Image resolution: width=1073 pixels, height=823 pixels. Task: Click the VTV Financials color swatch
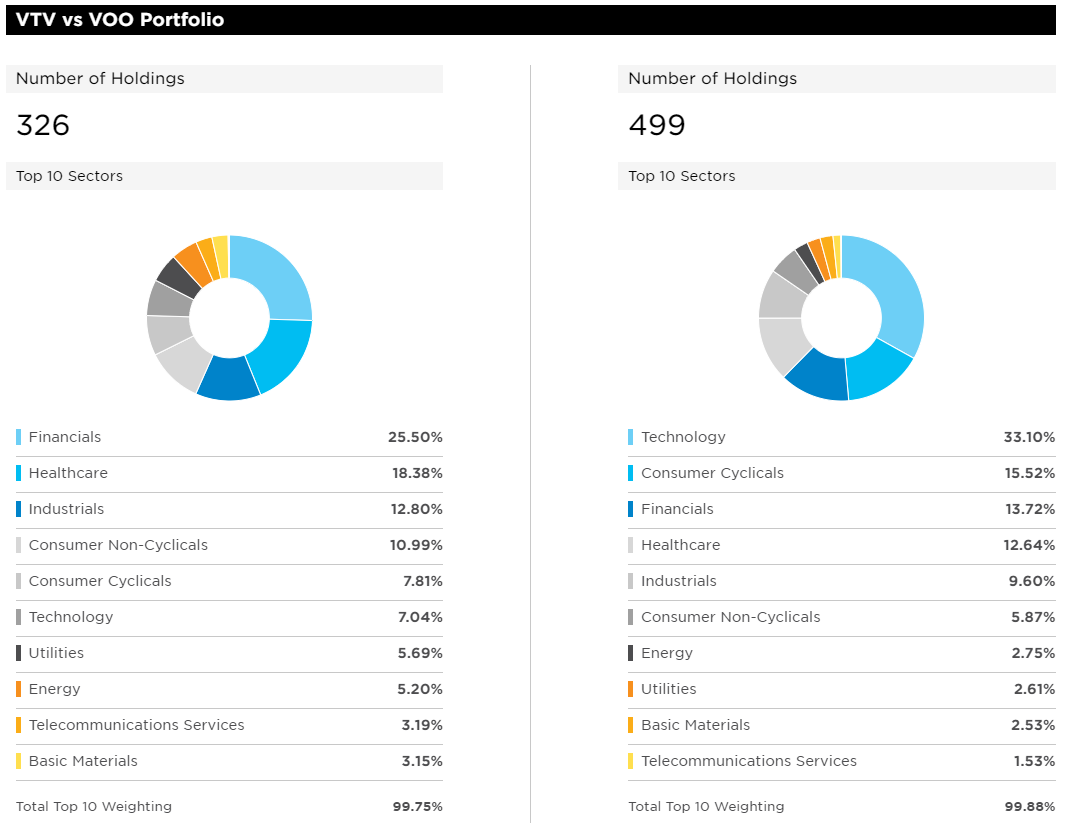click(18, 437)
